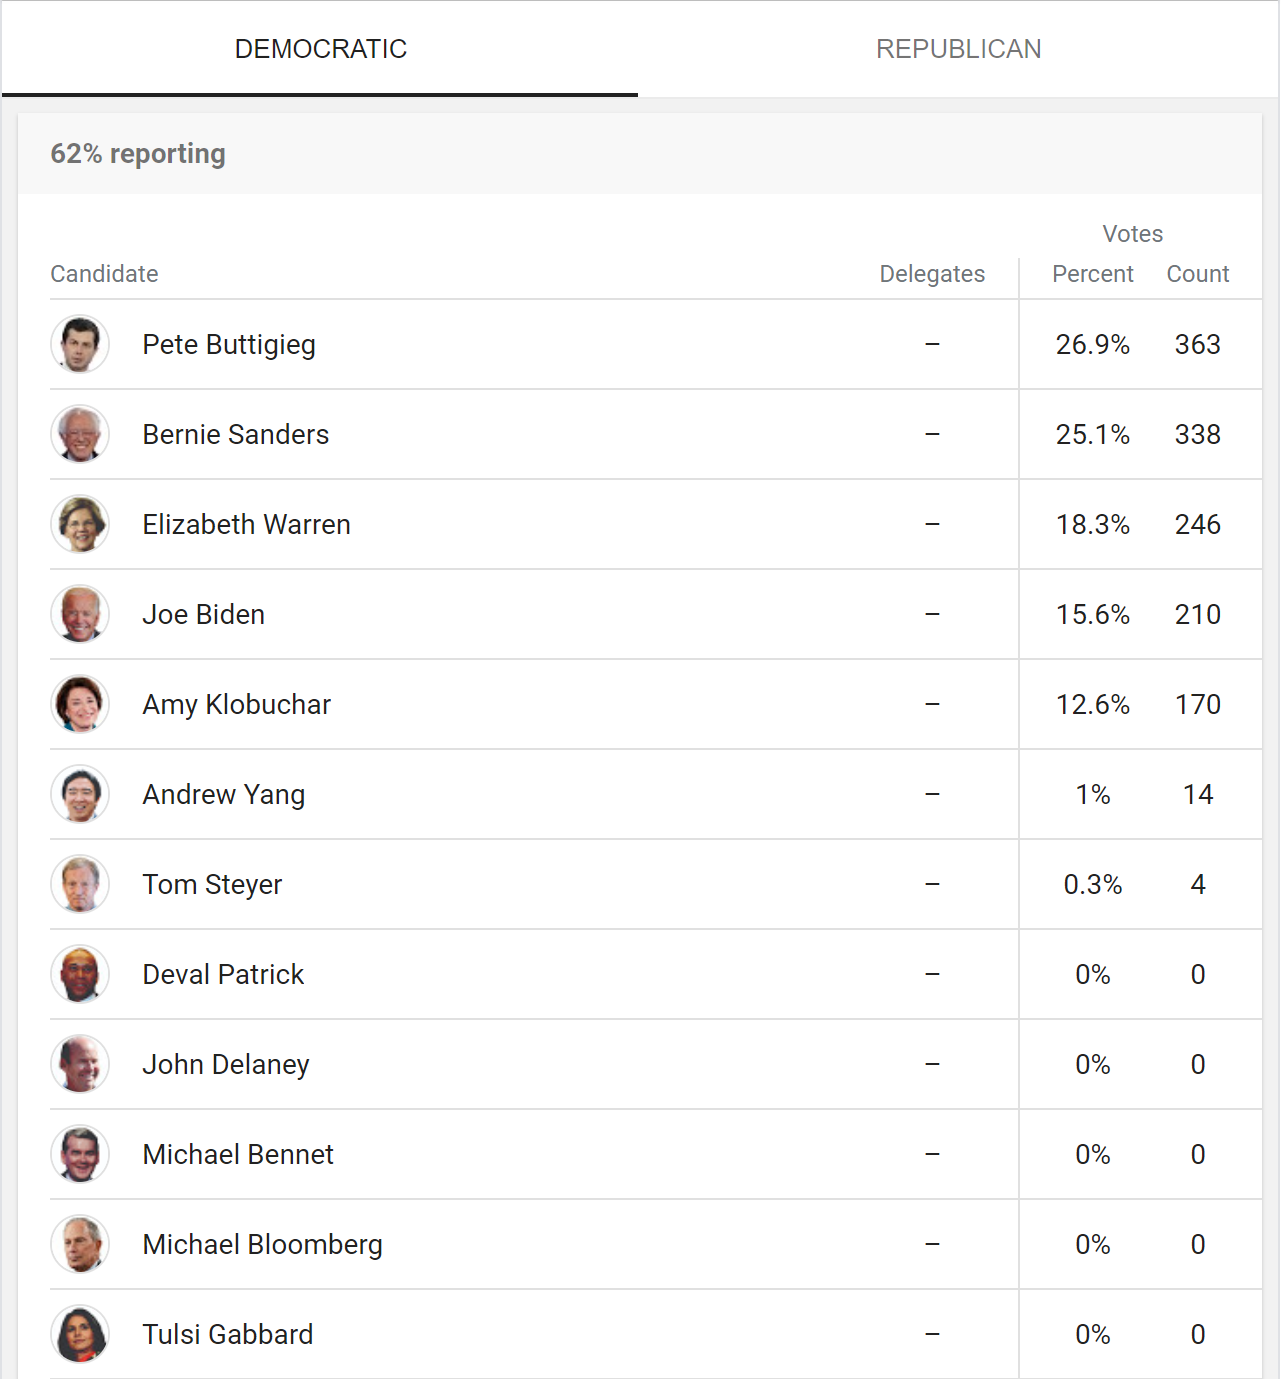The height and width of the screenshot is (1379, 1281).
Task: Select the Michael Bennet name
Action: [238, 1154]
